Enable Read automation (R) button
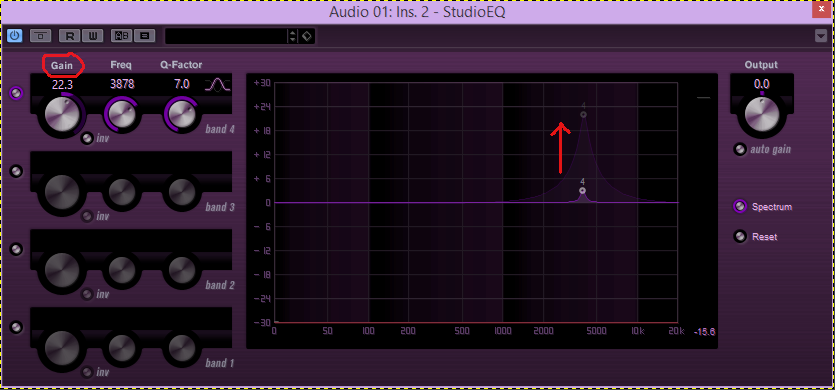 pyautogui.click(x=69, y=36)
